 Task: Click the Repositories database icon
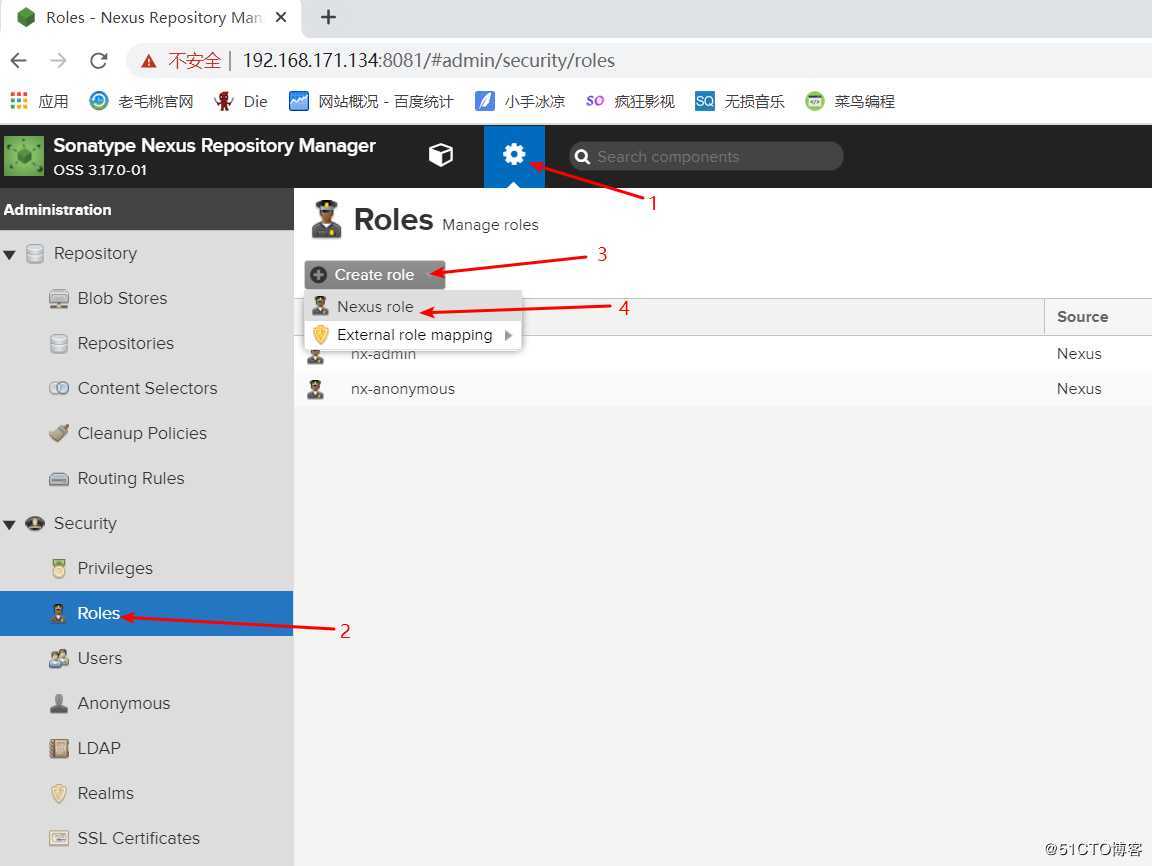coord(59,344)
